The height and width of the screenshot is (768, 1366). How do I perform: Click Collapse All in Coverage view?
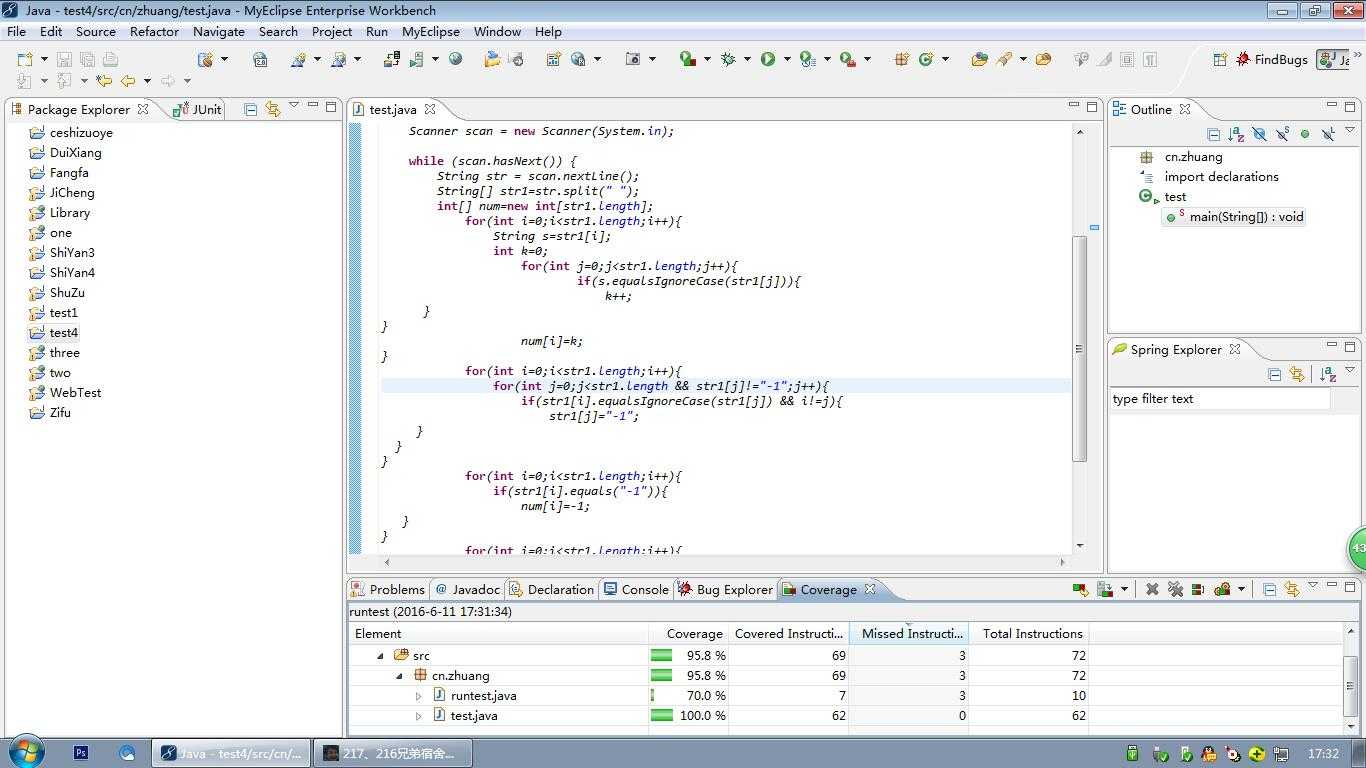point(1269,589)
